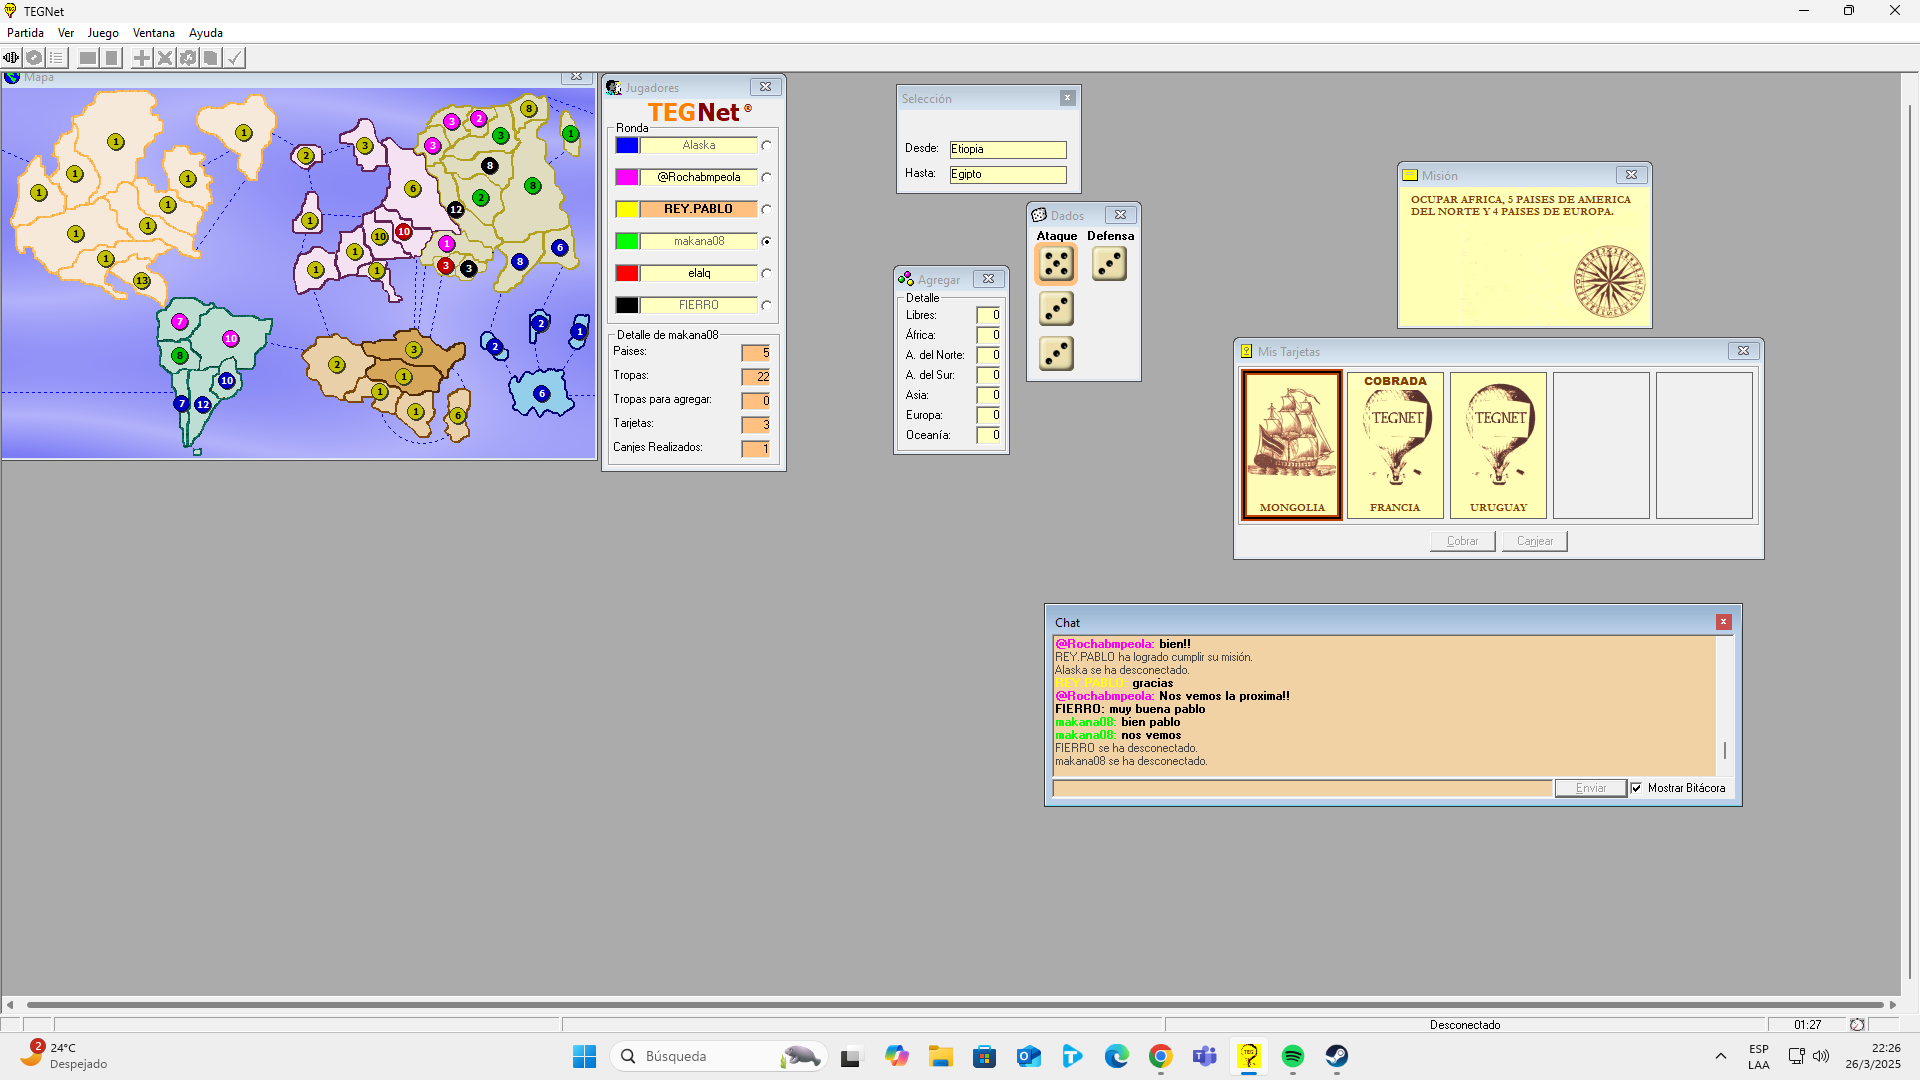Open the Ventana menu
1920x1080 pixels.
click(154, 33)
